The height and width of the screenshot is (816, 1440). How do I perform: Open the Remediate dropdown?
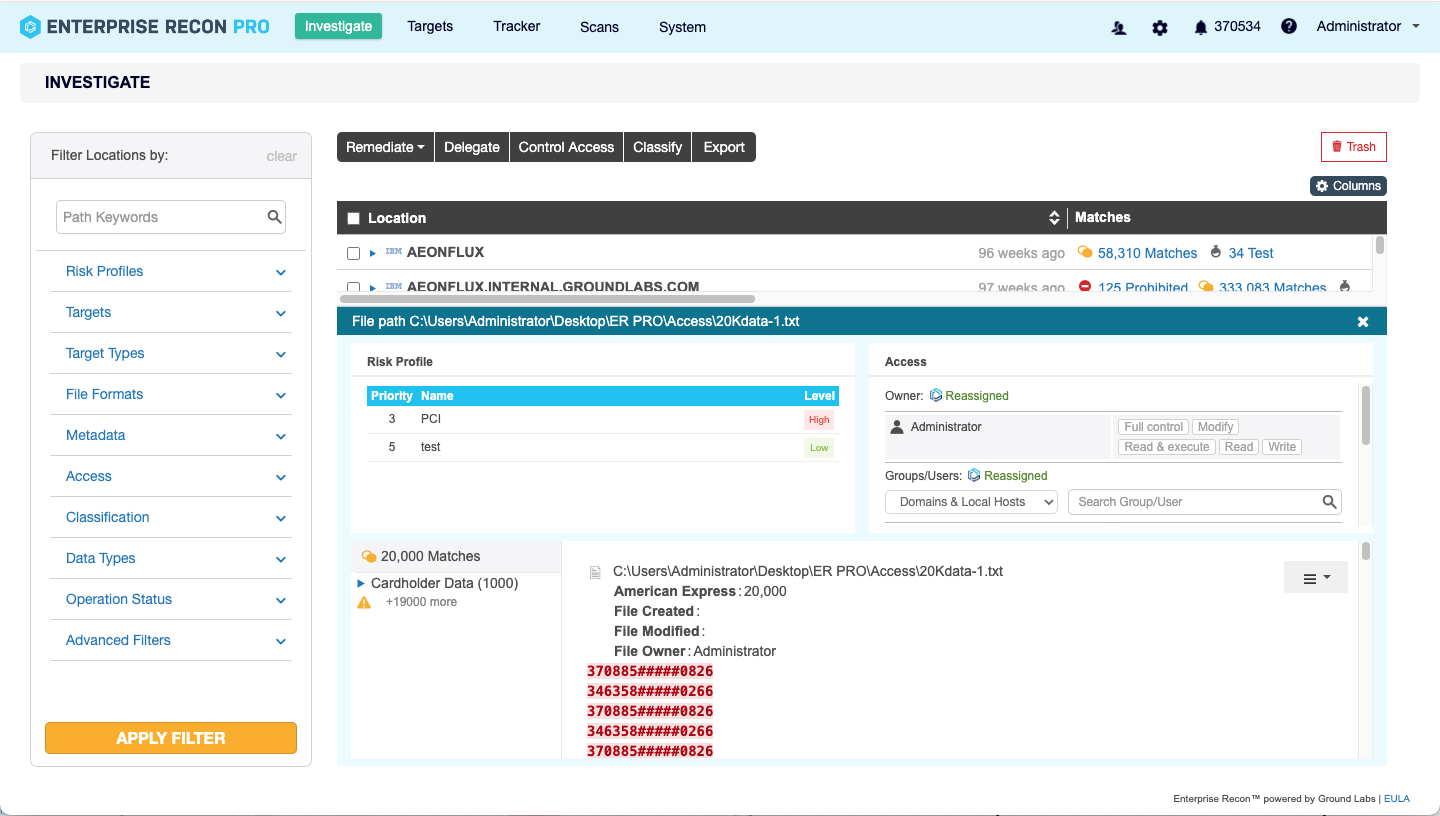385,147
